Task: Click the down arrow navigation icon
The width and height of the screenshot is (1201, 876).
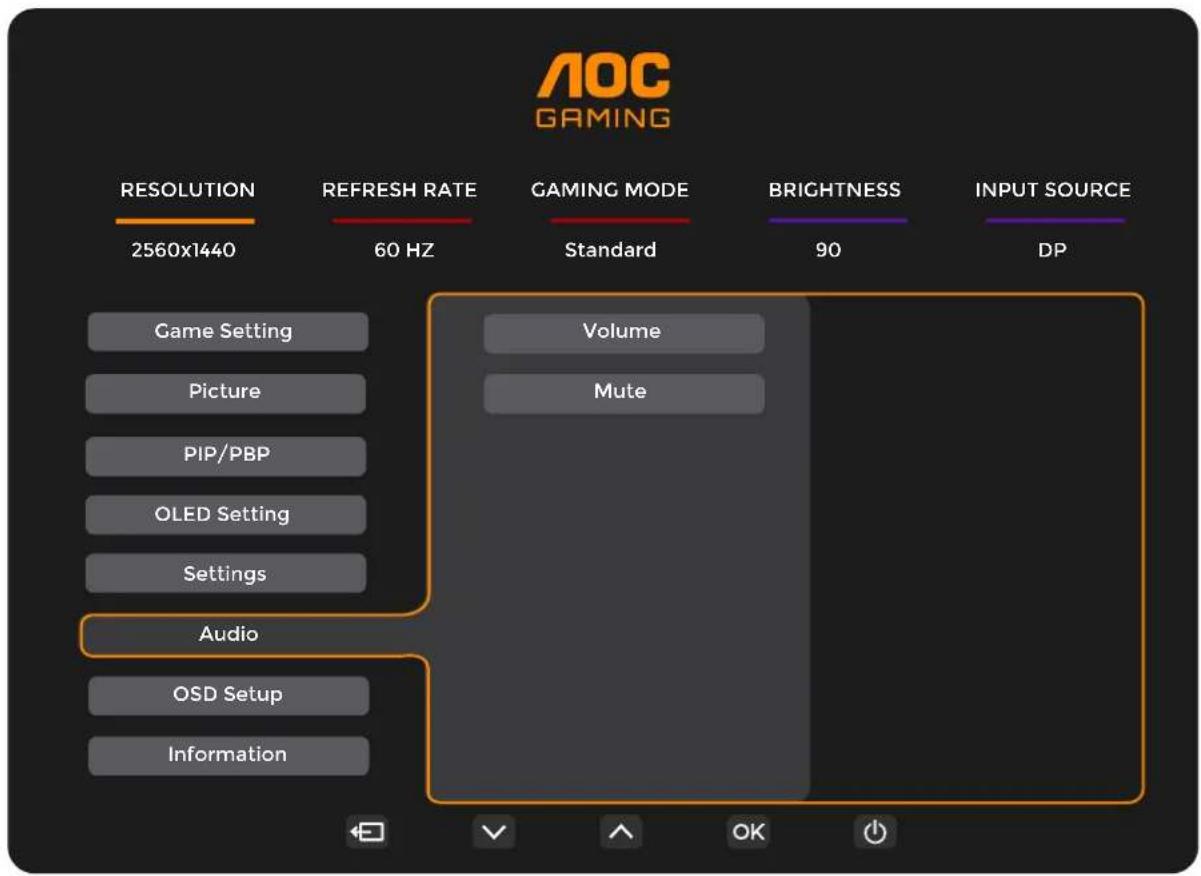Action: [494, 832]
